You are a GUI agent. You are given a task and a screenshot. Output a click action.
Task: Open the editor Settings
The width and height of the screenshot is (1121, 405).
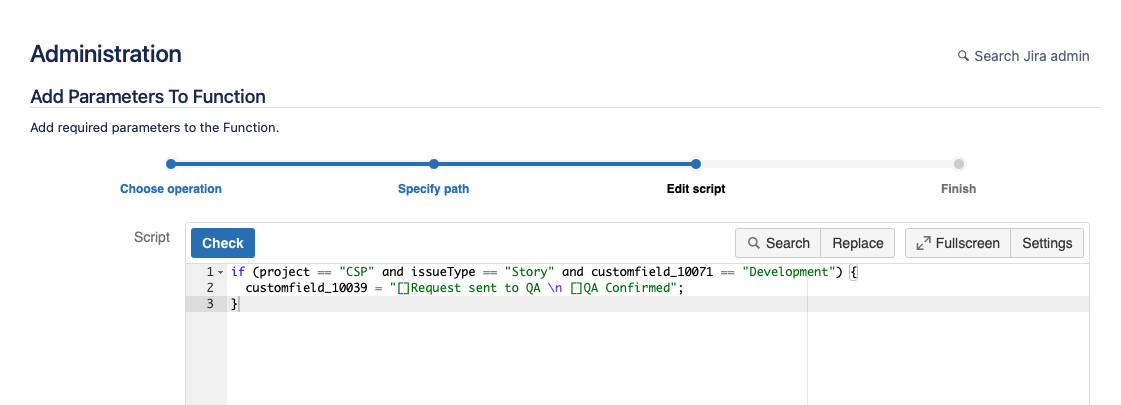pos(1046,243)
